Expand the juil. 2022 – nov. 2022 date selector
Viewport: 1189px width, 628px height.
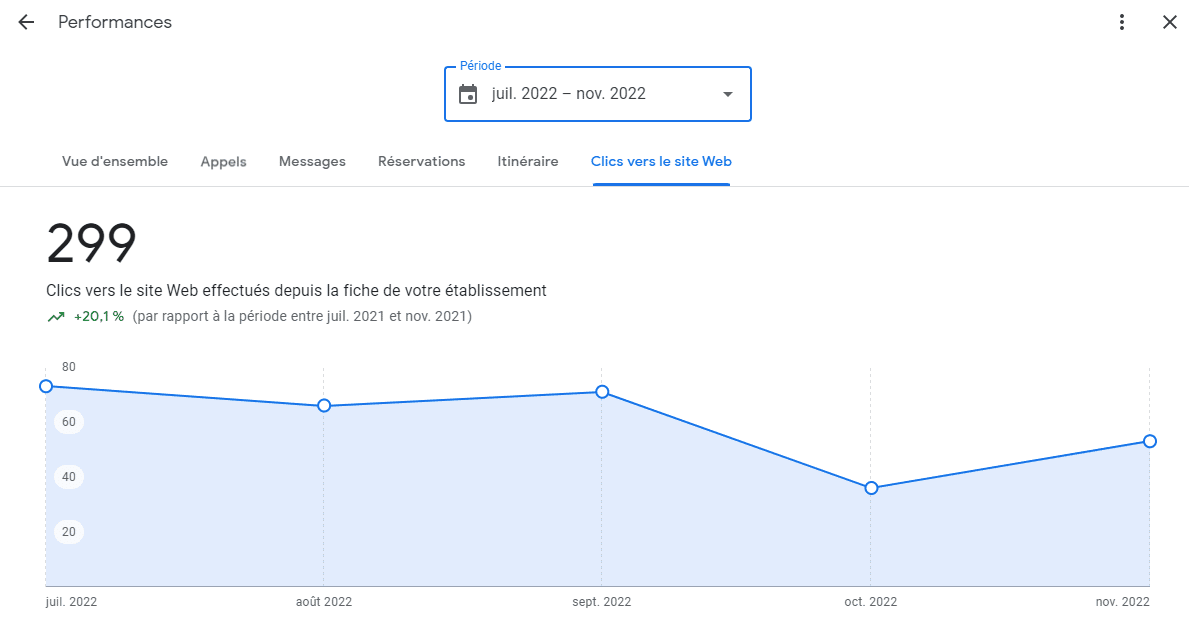point(597,93)
